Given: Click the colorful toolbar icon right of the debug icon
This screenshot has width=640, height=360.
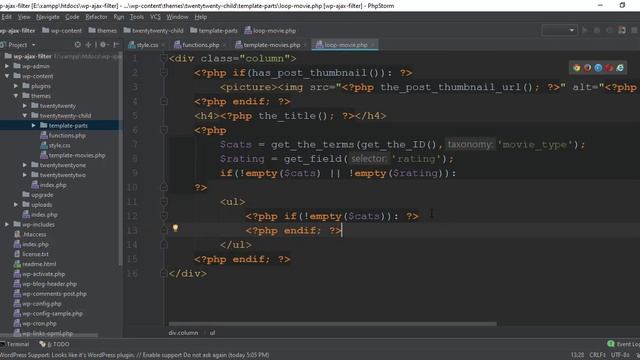Looking at the screenshot, I should (622, 31).
